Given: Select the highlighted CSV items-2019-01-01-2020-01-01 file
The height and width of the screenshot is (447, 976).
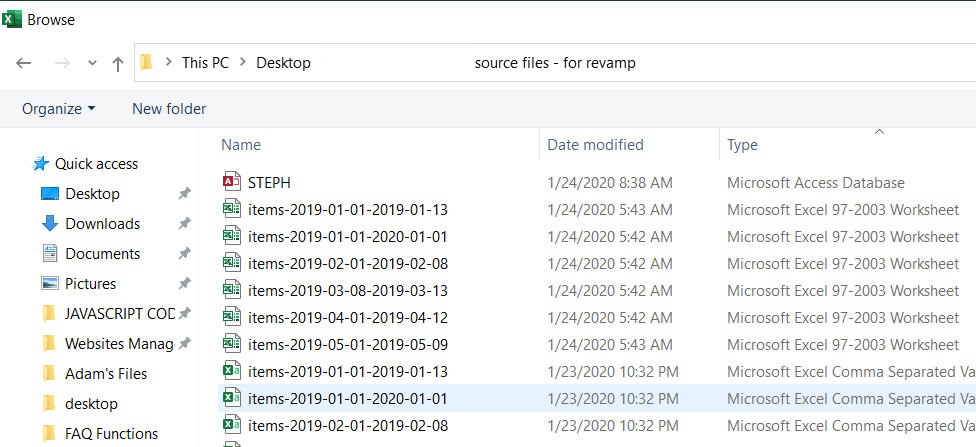Looking at the screenshot, I should (347, 399).
